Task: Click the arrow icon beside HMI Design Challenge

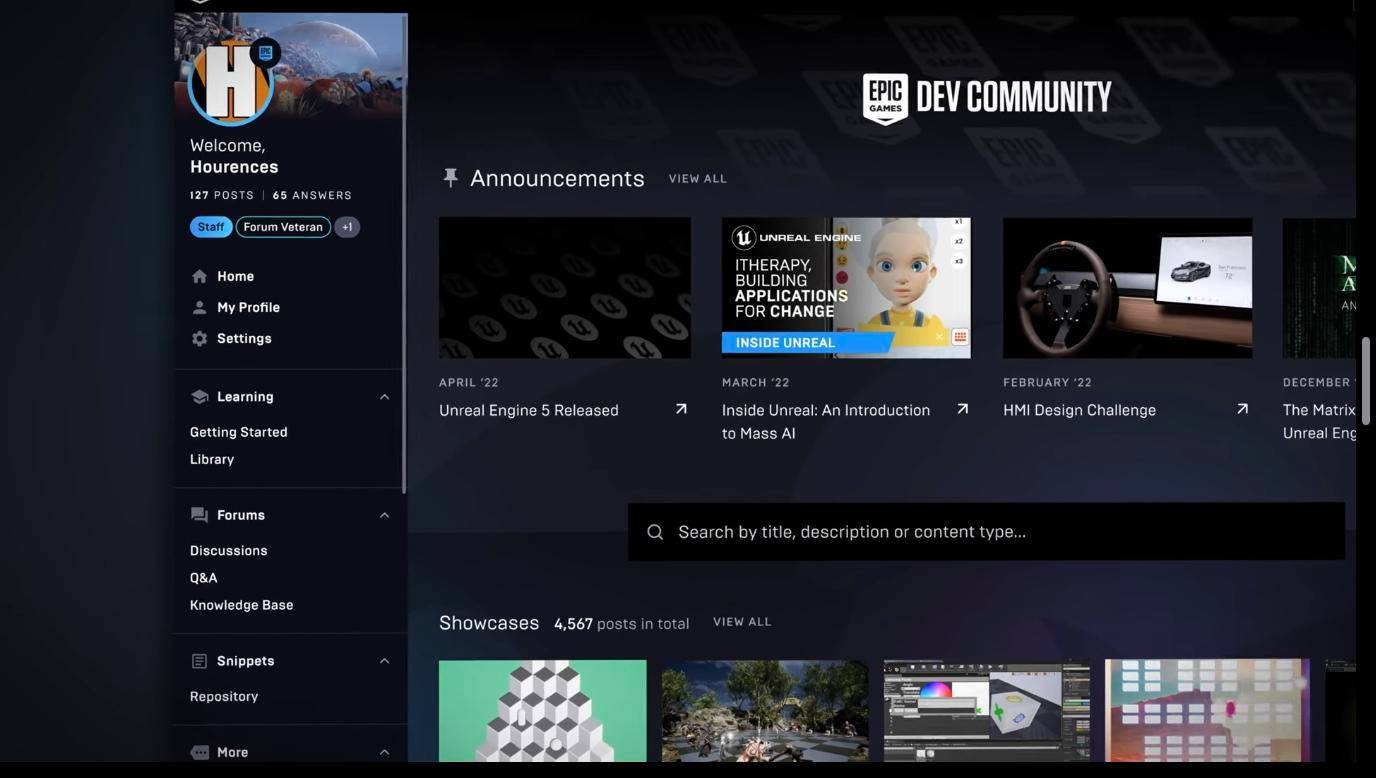Action: click(x=1242, y=409)
